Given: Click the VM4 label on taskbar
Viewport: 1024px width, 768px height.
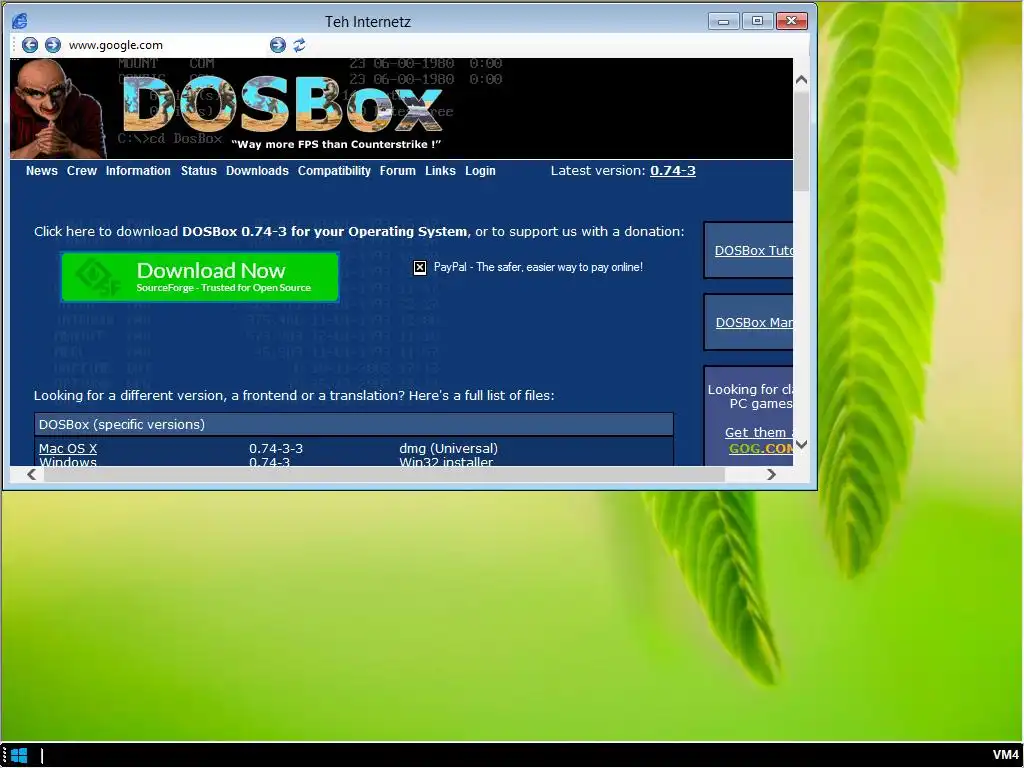Looking at the screenshot, I should coord(1006,756).
